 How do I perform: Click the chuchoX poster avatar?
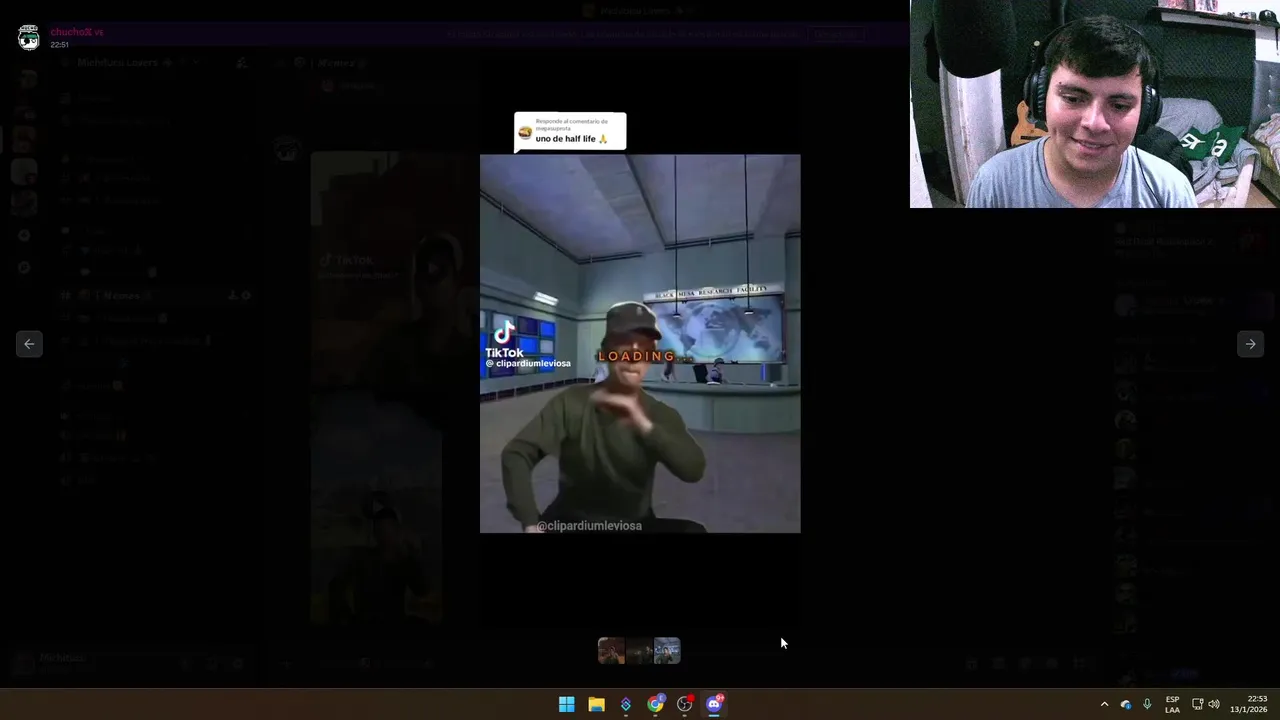29,38
